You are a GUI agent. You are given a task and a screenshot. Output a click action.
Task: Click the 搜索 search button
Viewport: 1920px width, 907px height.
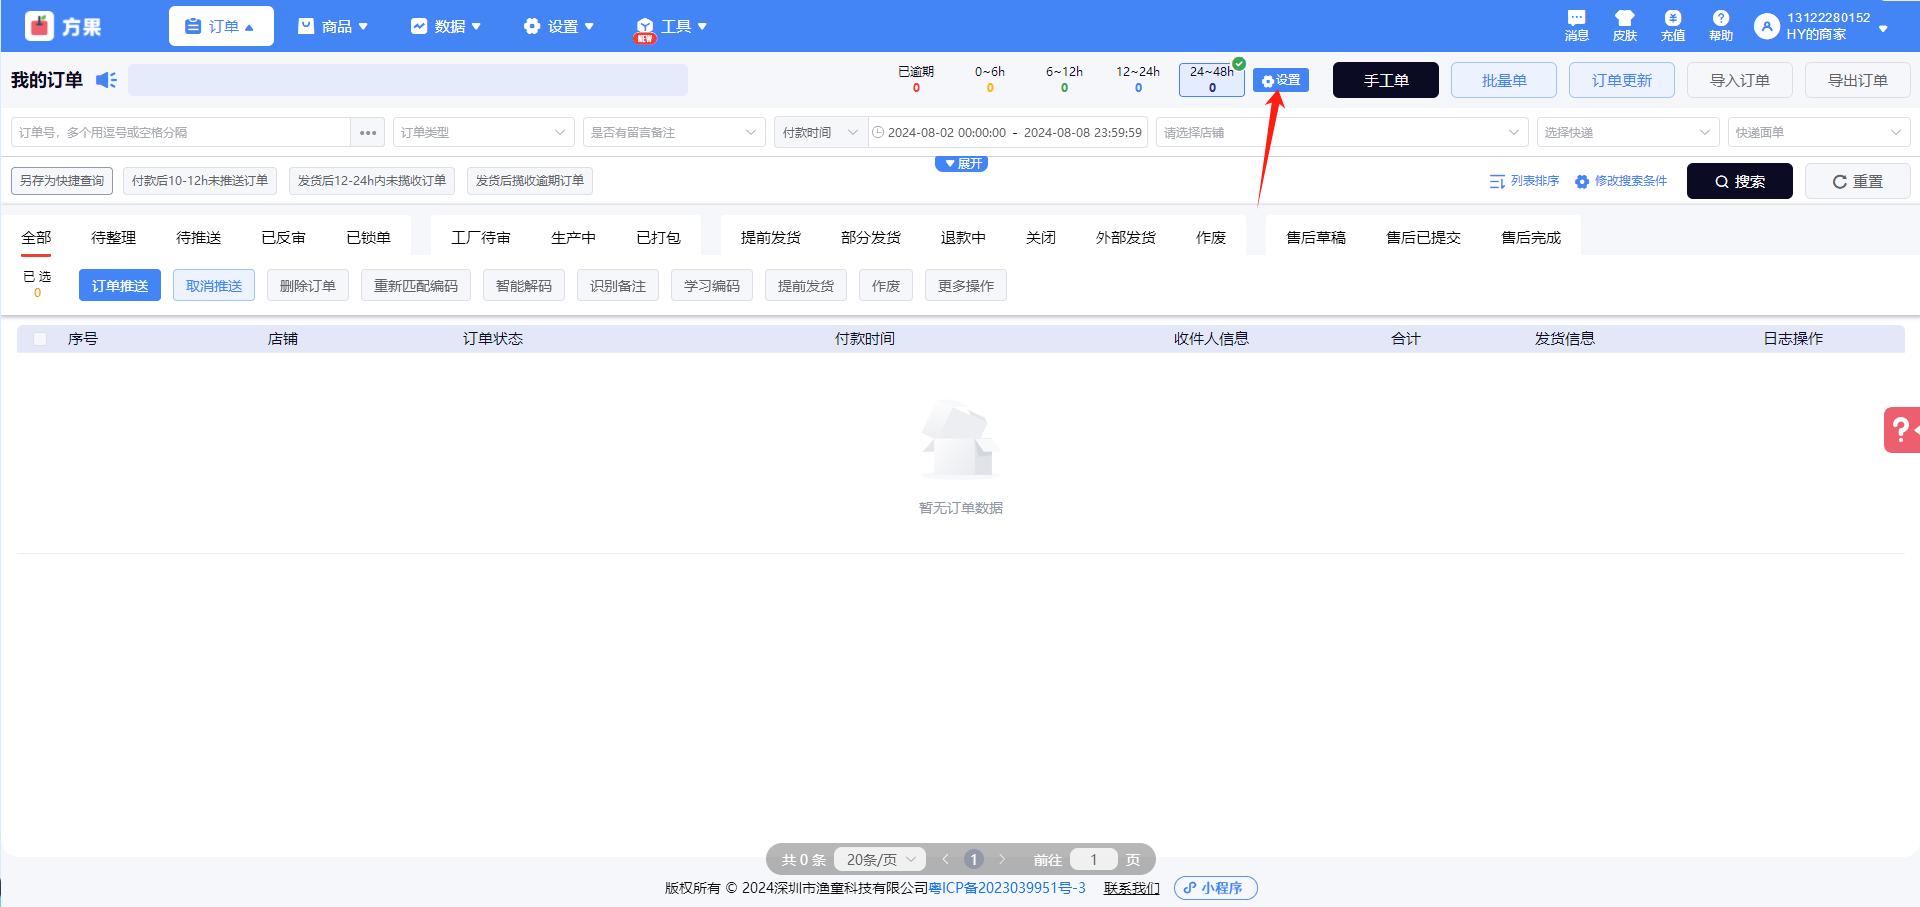pos(1740,181)
